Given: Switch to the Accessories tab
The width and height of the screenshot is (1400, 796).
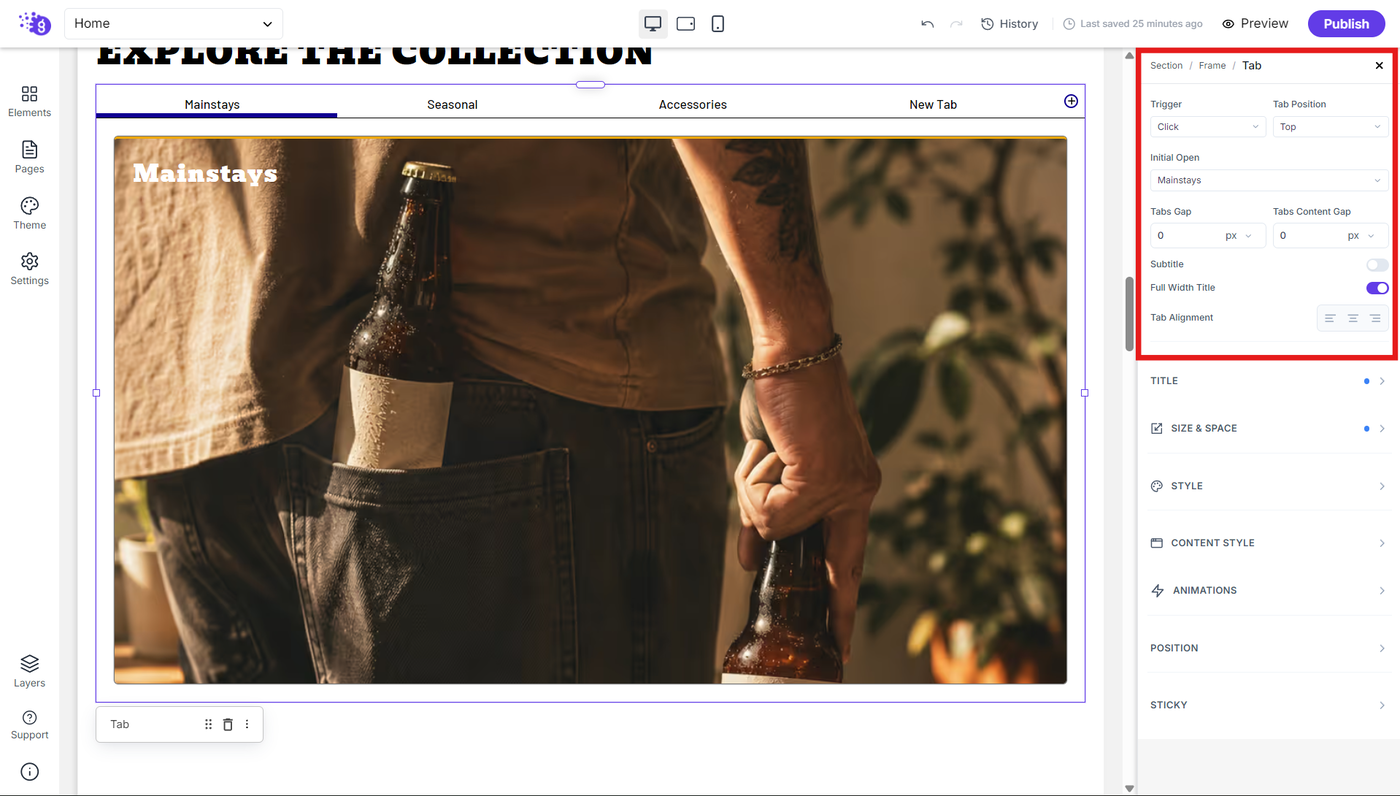Looking at the screenshot, I should click(x=693, y=104).
